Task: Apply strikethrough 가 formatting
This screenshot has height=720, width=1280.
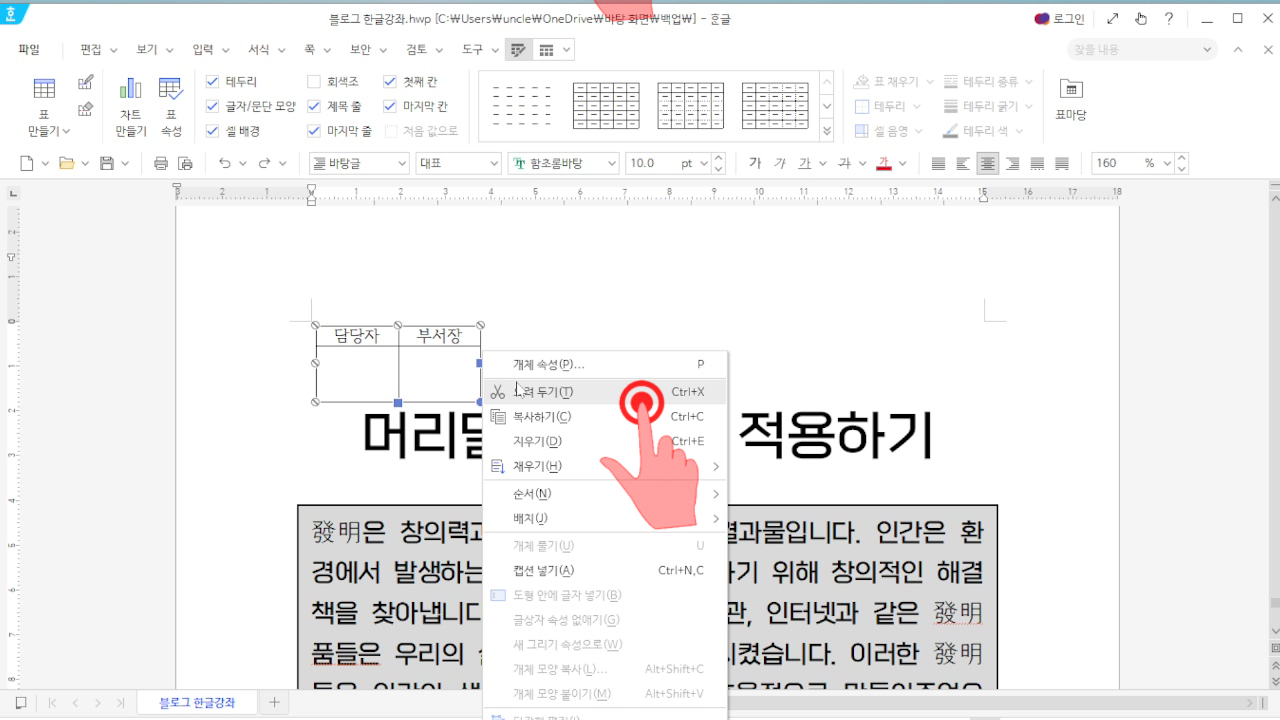Action: pyautogui.click(x=844, y=163)
